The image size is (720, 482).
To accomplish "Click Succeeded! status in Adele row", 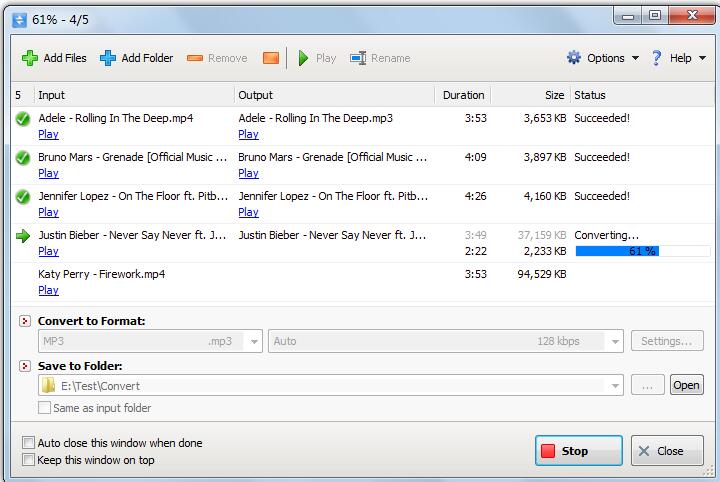I will pyautogui.click(x=602, y=118).
